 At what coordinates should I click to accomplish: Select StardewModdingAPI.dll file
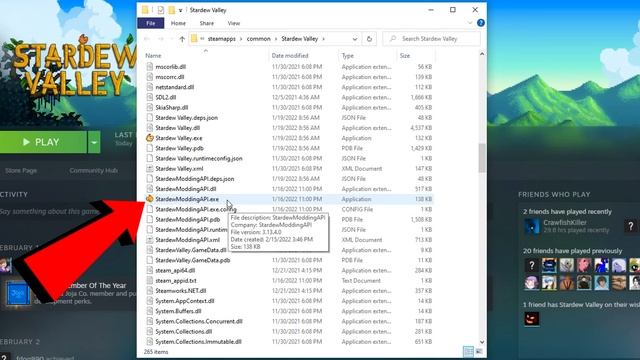(x=186, y=189)
